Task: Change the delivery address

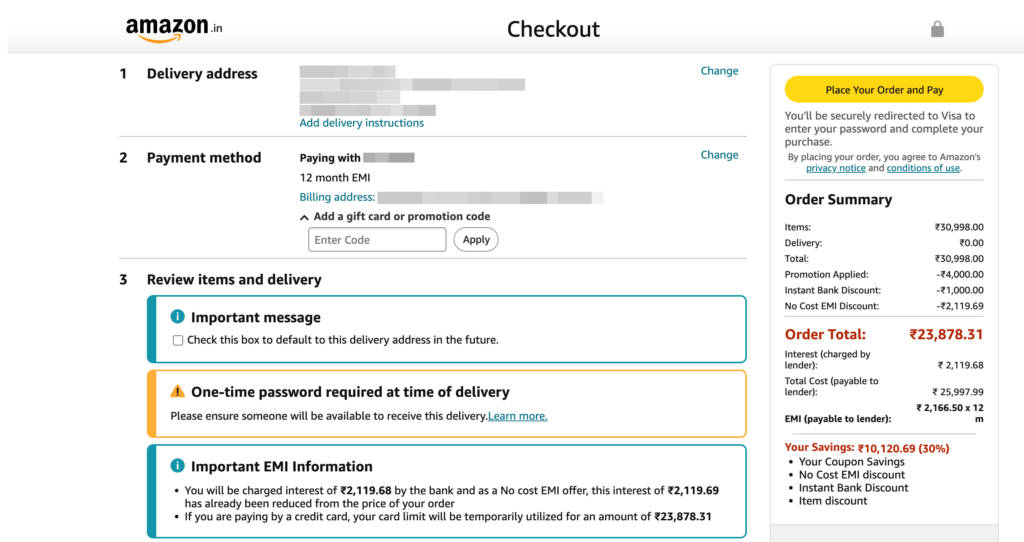Action: click(719, 71)
